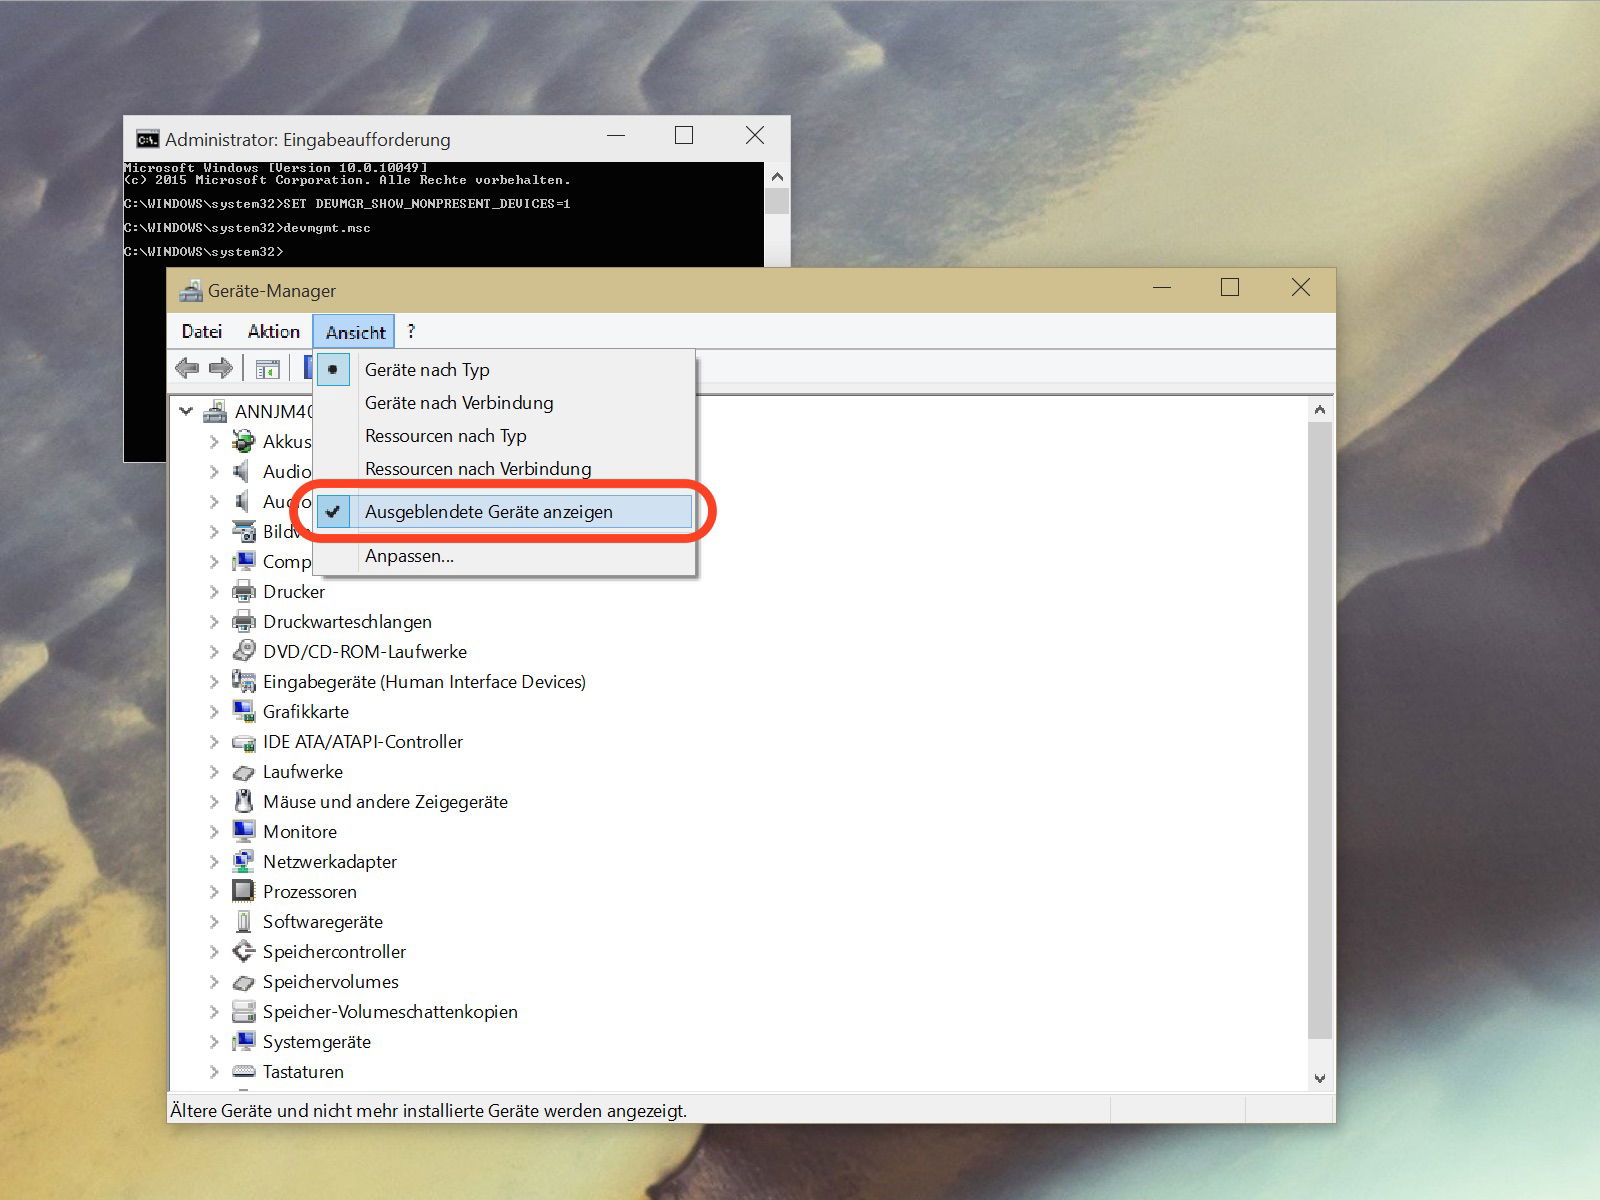Expand the Netzwerkadapter category
This screenshot has height=1200, width=1600.
(x=213, y=861)
